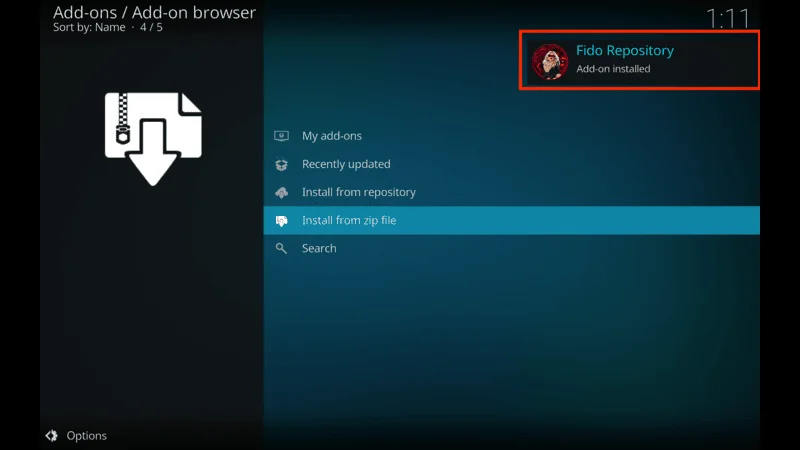This screenshot has height=450, width=800.
Task: Click the 'Sort by: Name' text
Action: pyautogui.click(x=89, y=28)
